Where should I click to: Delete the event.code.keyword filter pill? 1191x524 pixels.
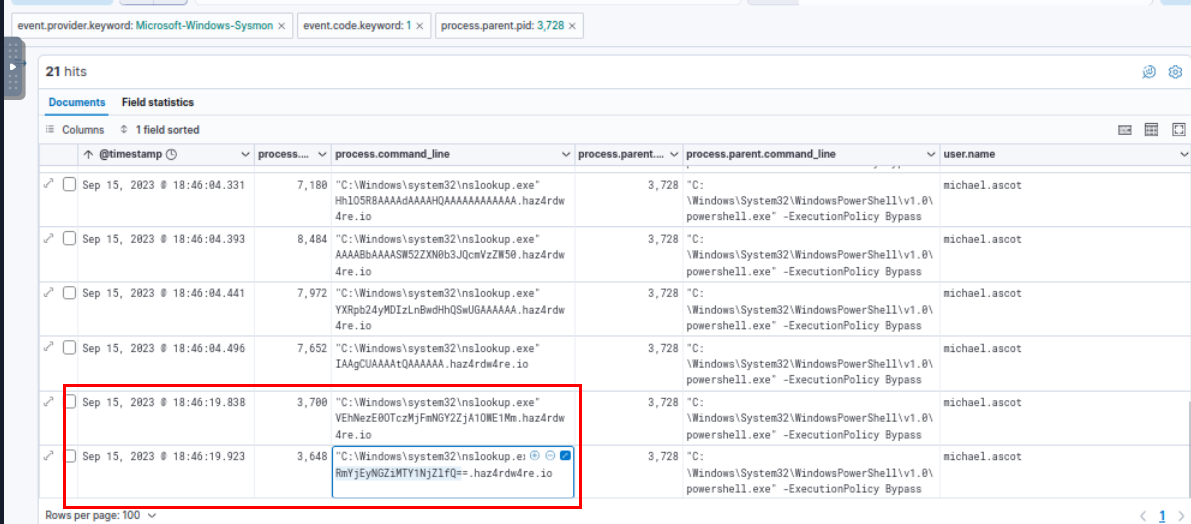[419, 25]
